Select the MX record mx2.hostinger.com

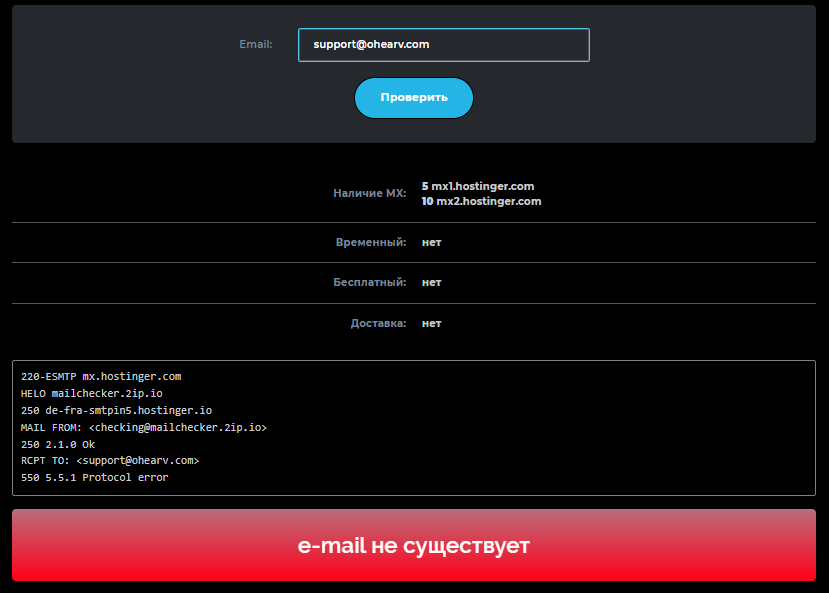point(482,201)
